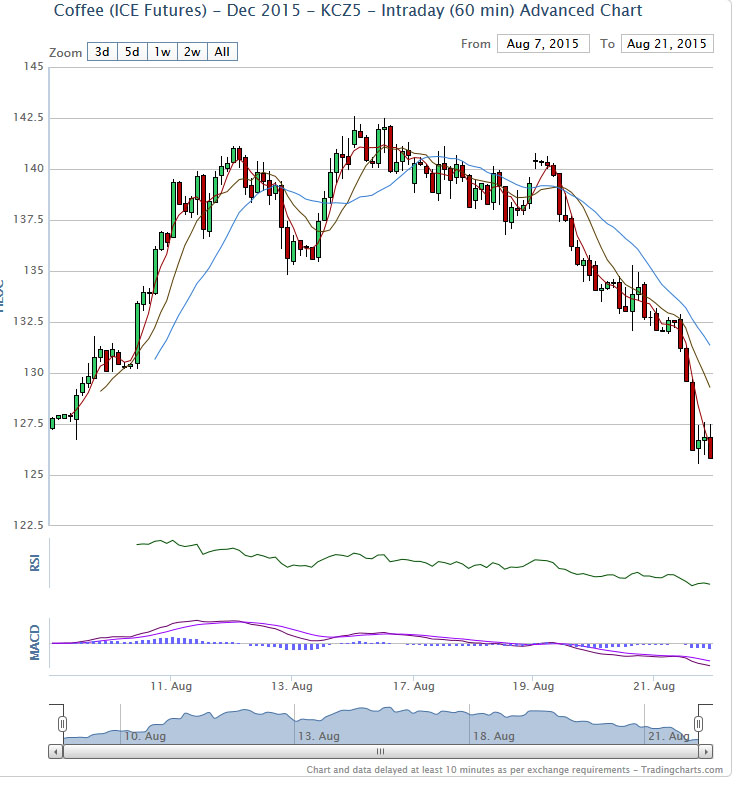Viewport: 742px width, 787px height.
Task: Click the horizontal scrollbar thumb grip
Action: [381, 752]
